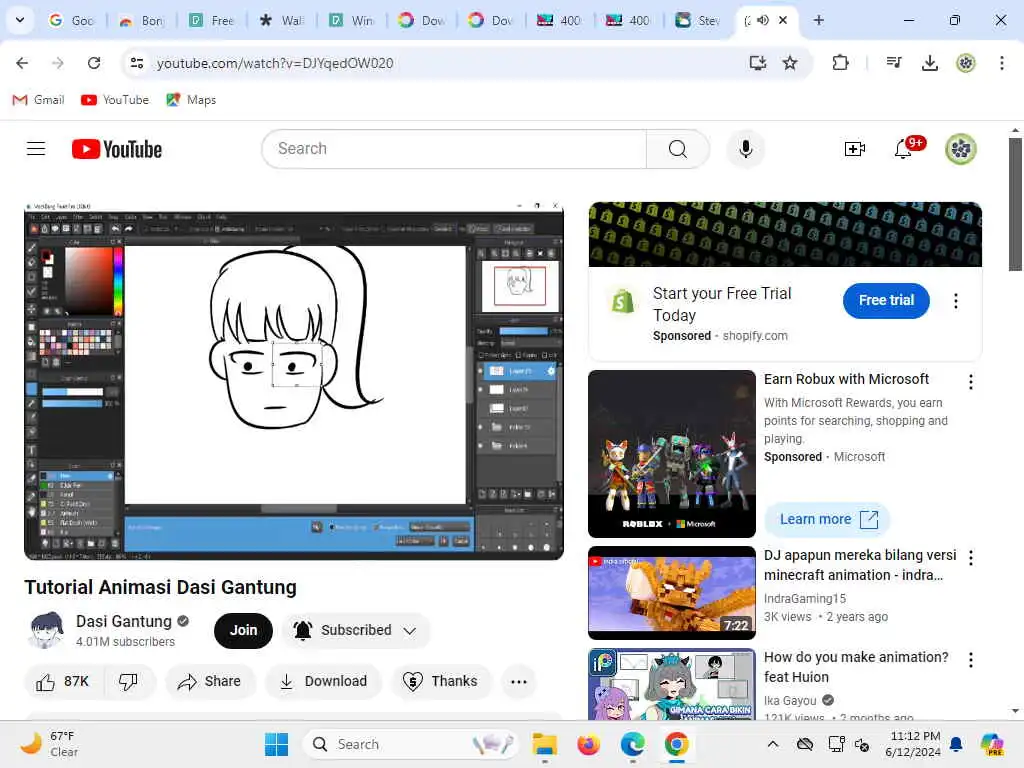Viewport: 1024px width, 768px height.
Task: Open Chrome profile avatar in the toolbar
Action: tap(965, 63)
